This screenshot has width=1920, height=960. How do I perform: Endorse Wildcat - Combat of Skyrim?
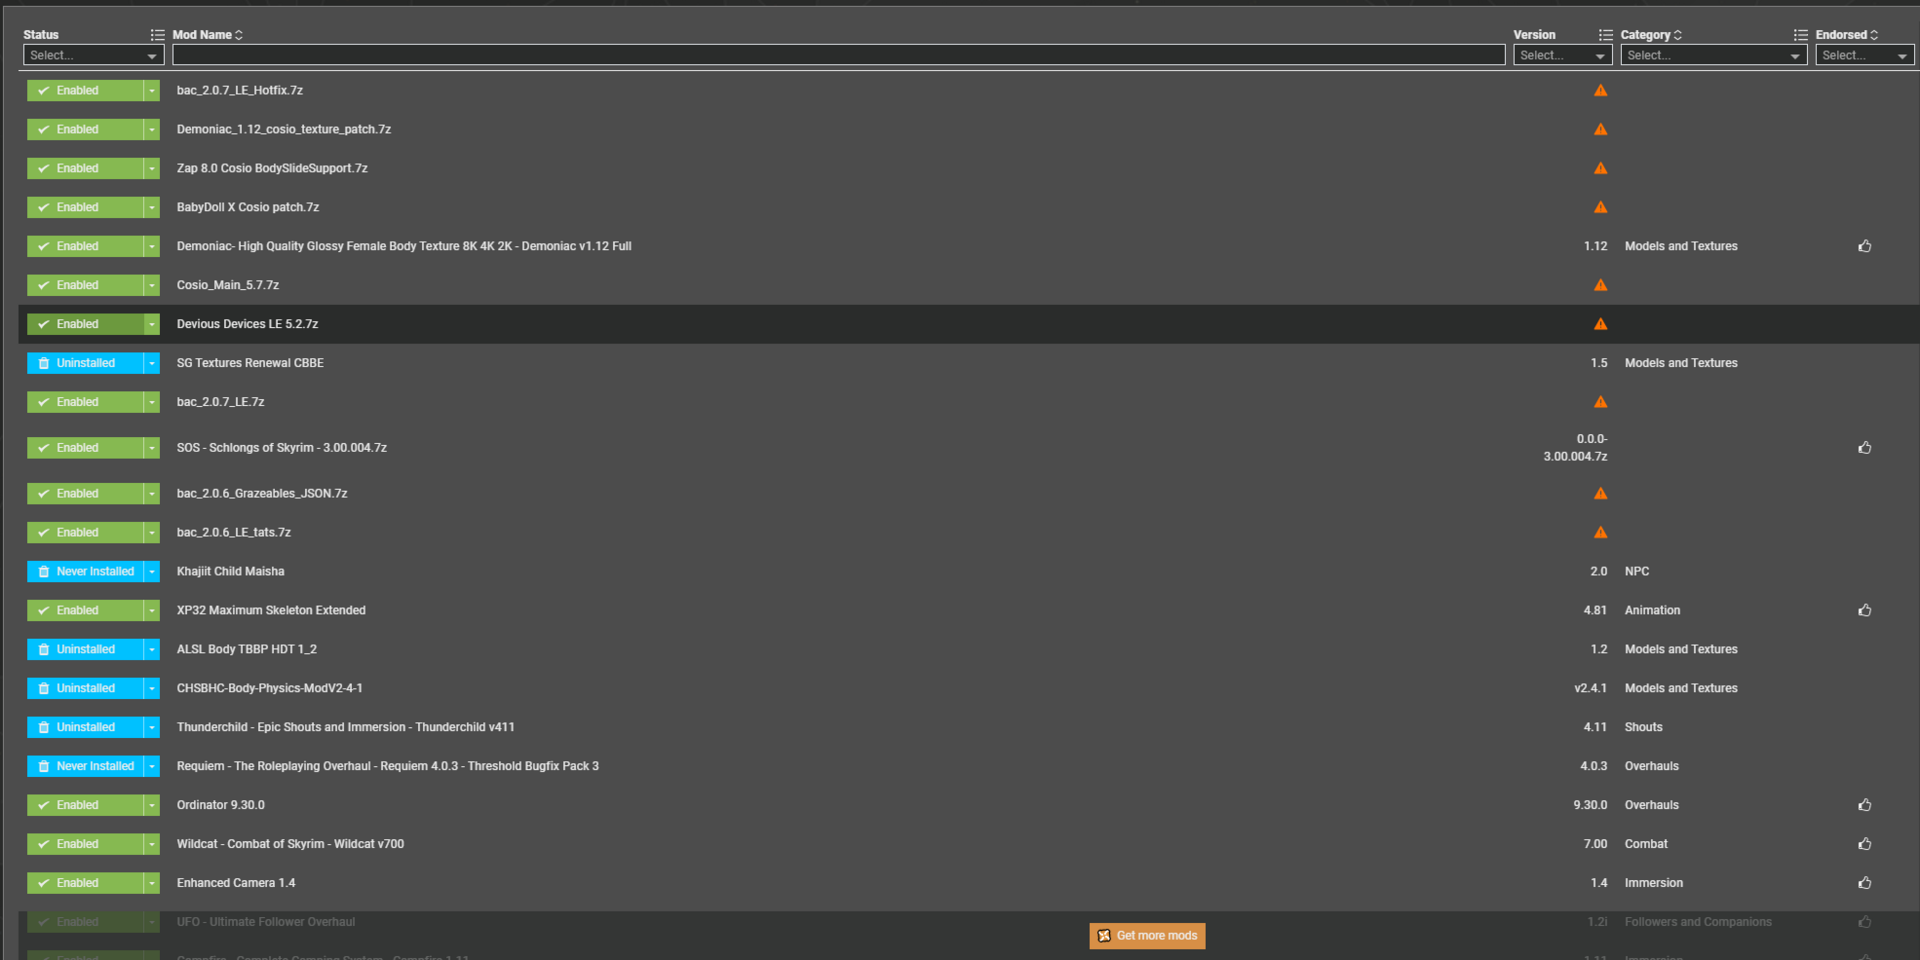[1865, 844]
